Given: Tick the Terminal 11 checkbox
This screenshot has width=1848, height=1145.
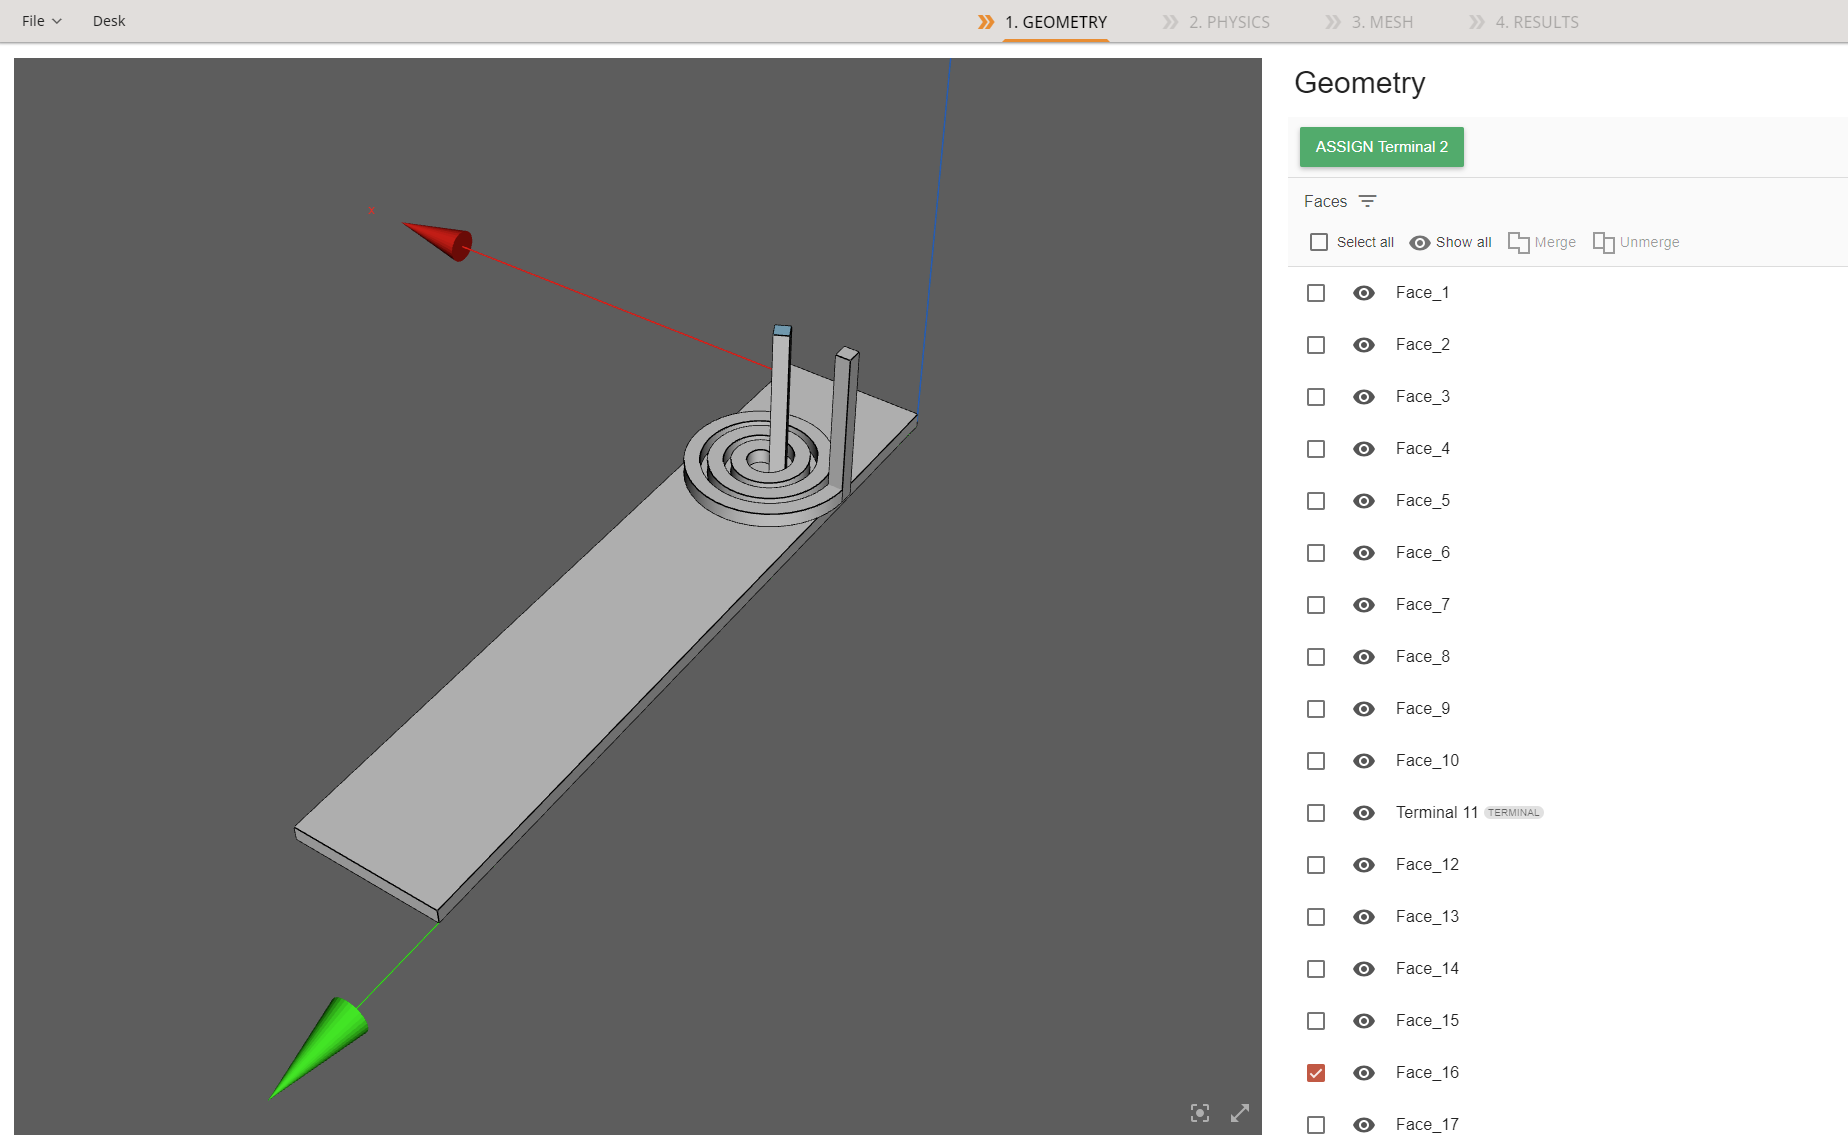Looking at the screenshot, I should 1316,813.
